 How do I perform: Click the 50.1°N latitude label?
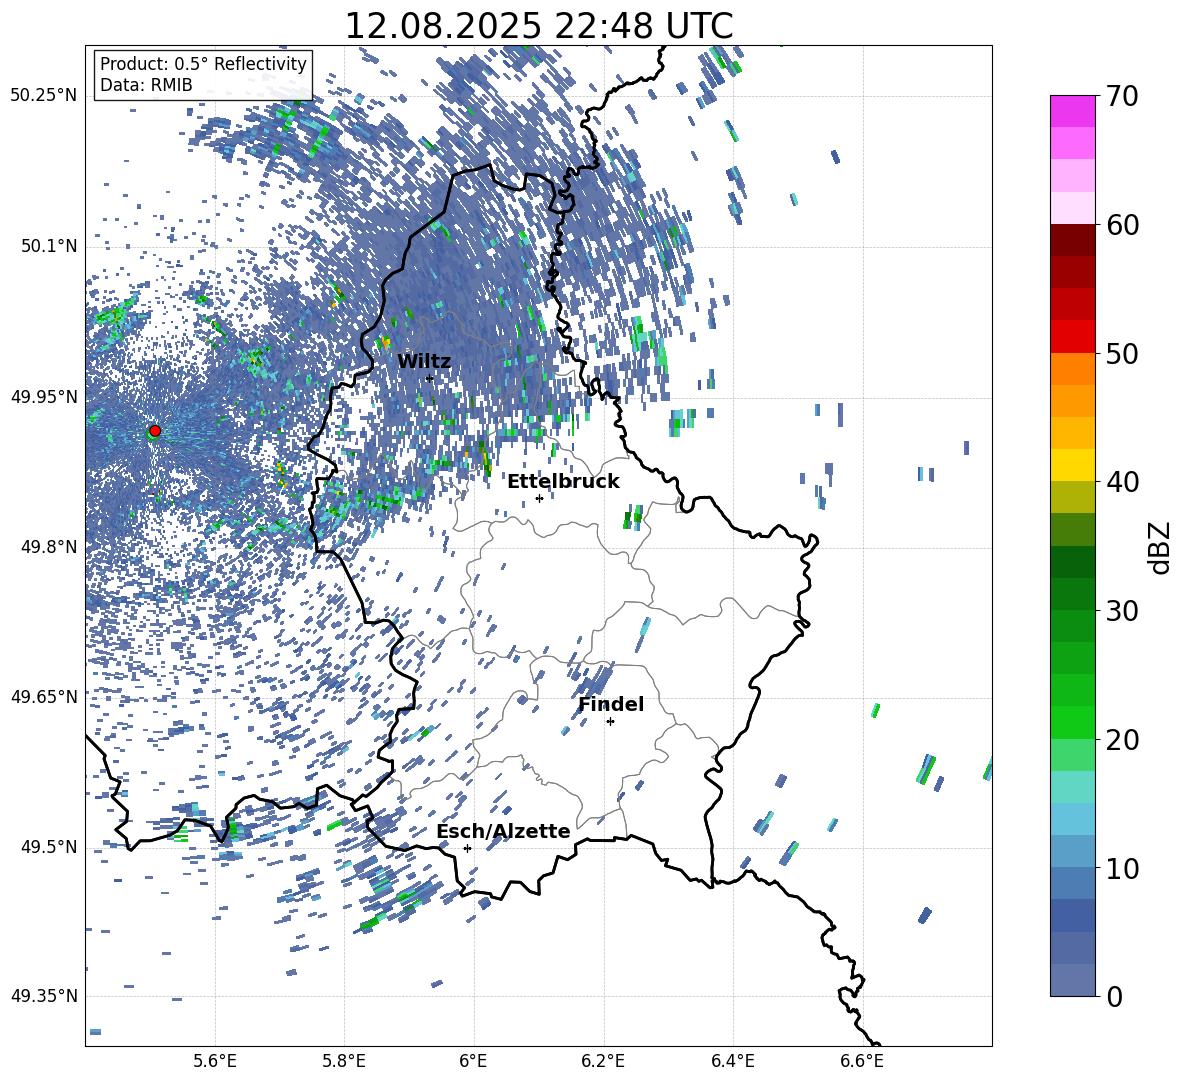48,246
